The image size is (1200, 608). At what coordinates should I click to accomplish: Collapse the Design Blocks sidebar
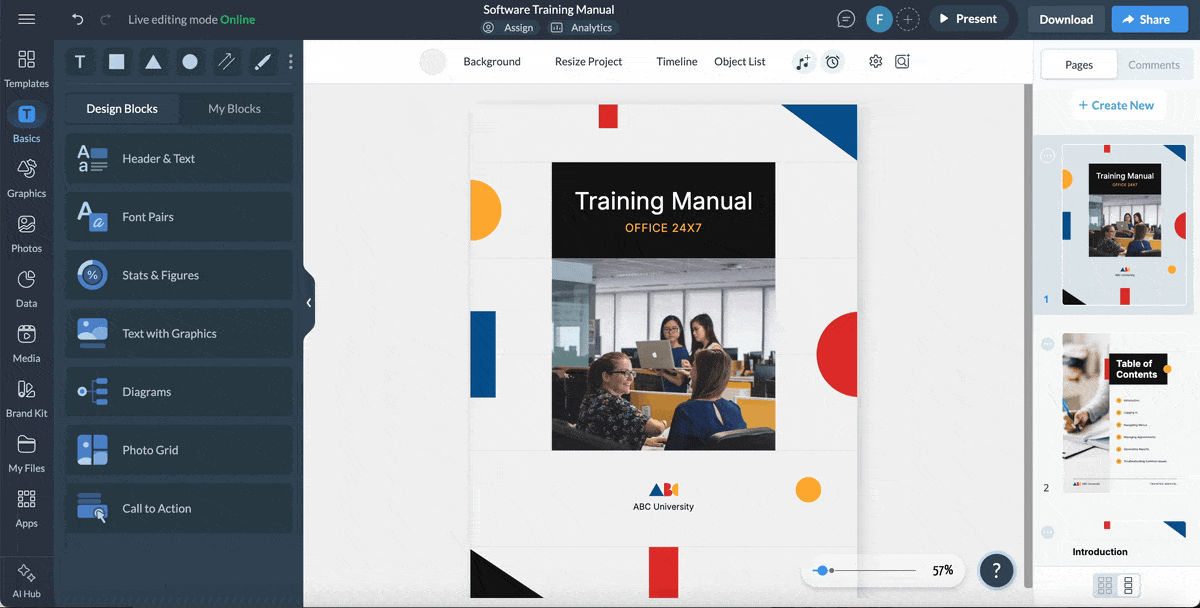click(x=308, y=302)
